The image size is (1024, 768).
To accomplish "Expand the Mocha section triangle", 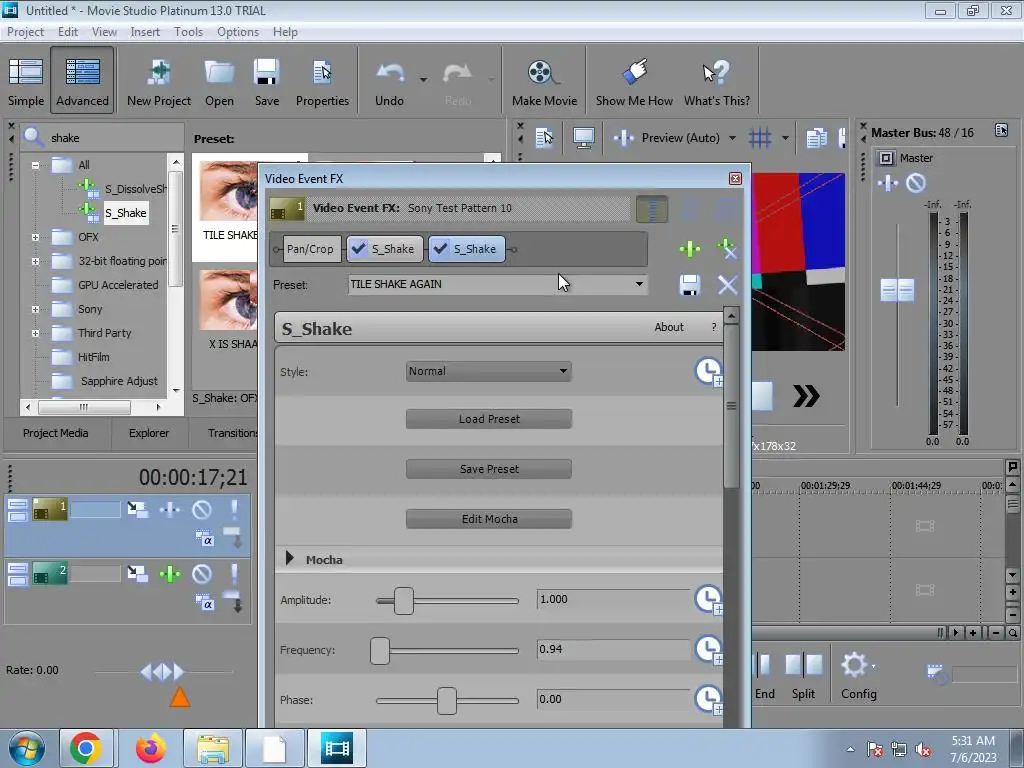I will 290,558.
